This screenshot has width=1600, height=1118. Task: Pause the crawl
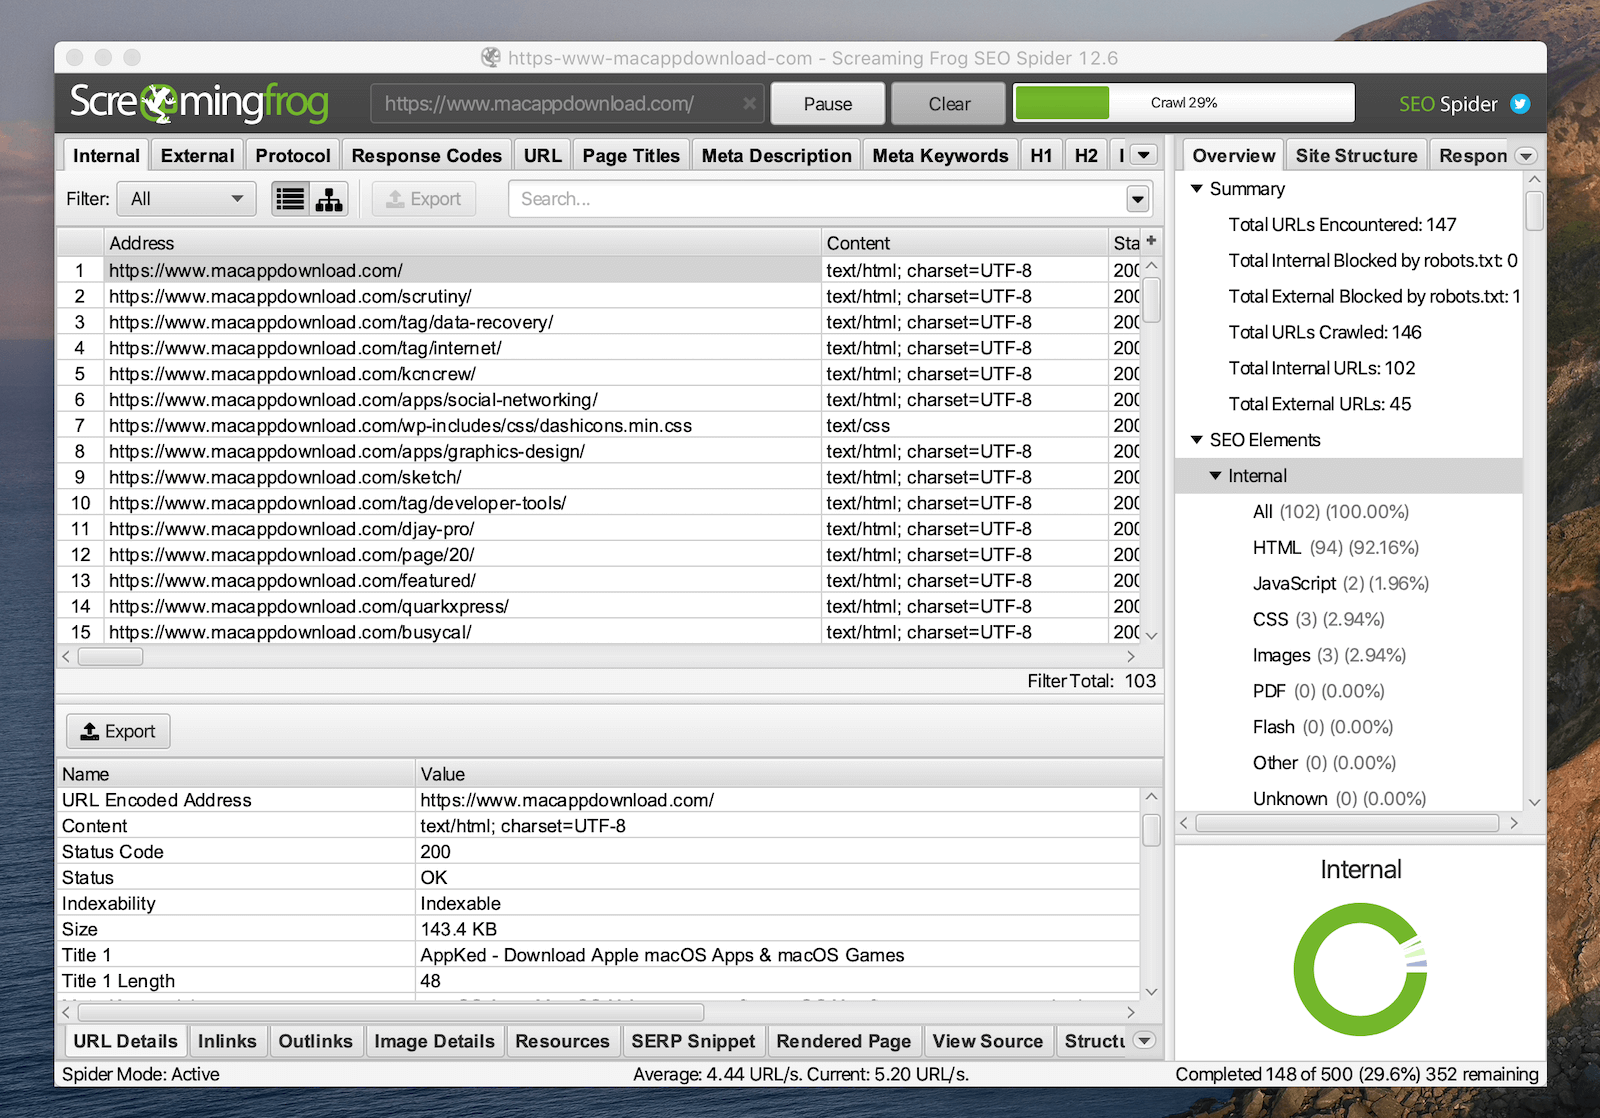828,103
